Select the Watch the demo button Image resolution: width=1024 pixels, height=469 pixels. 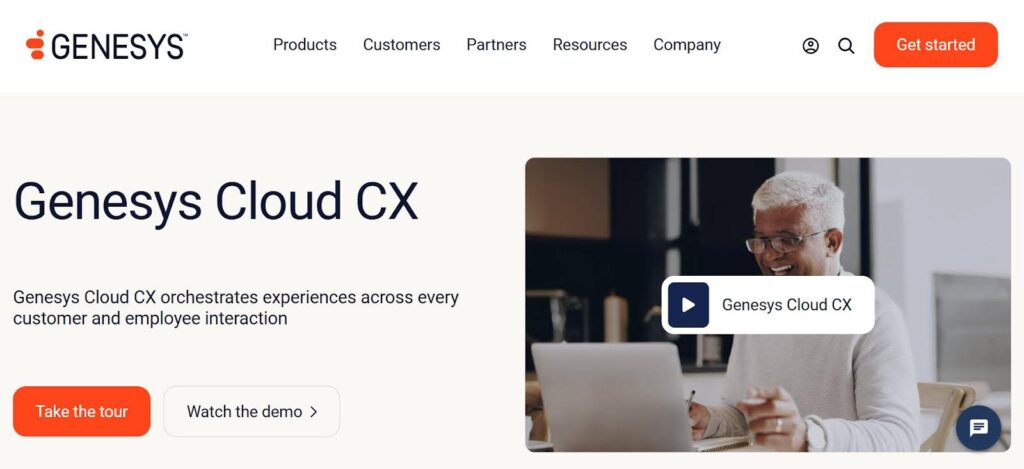pos(251,412)
